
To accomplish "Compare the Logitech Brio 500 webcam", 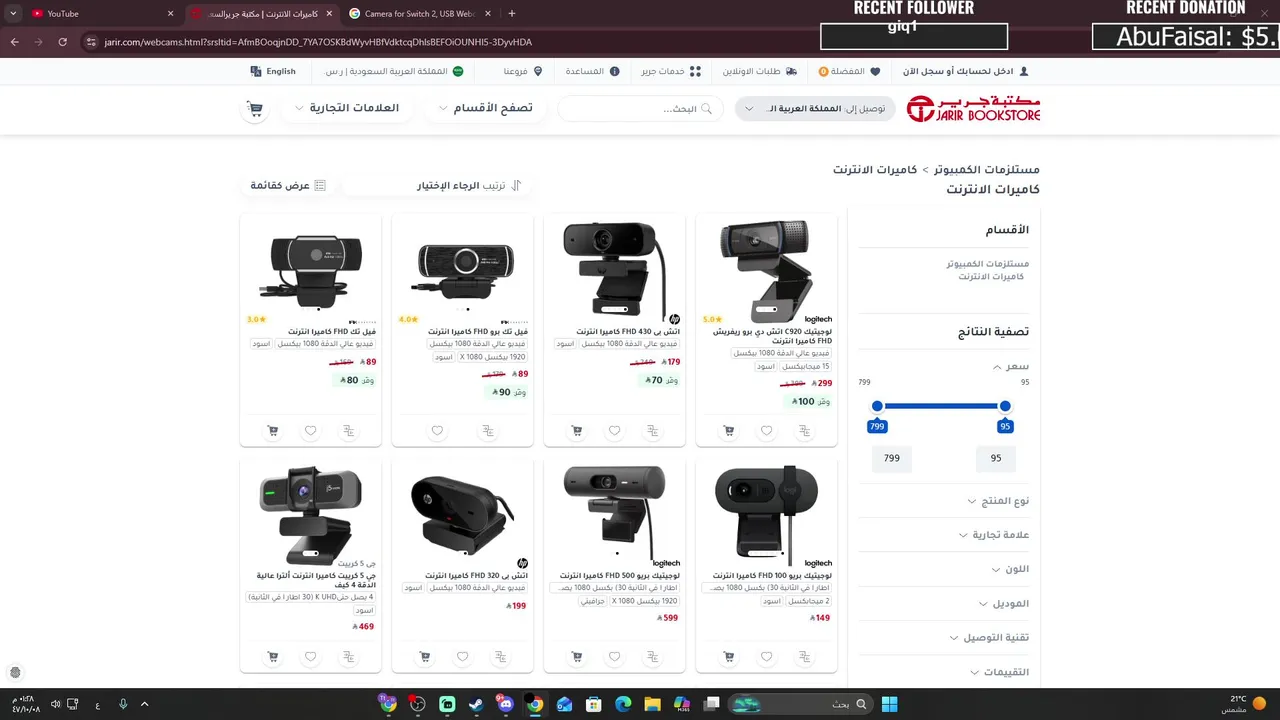I will 652,657.
